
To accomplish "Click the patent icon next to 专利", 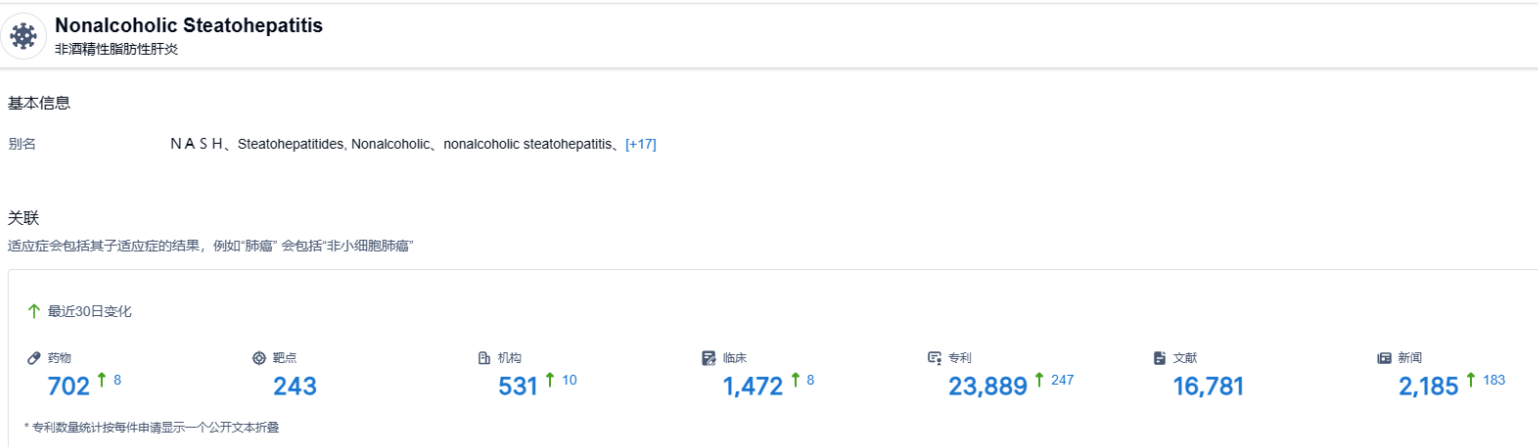I will click(934, 358).
